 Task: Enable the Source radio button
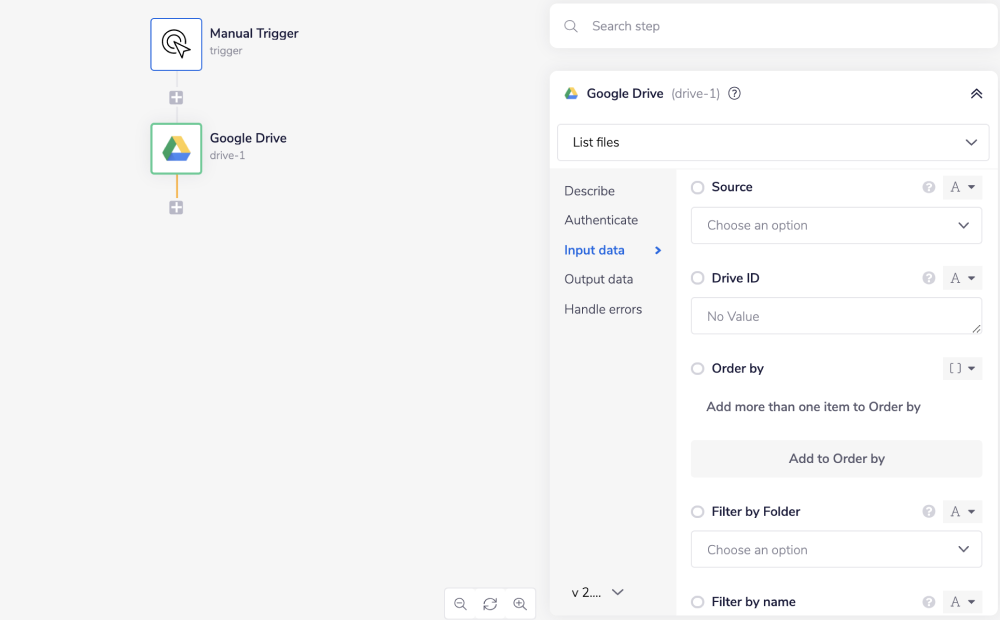(x=698, y=187)
